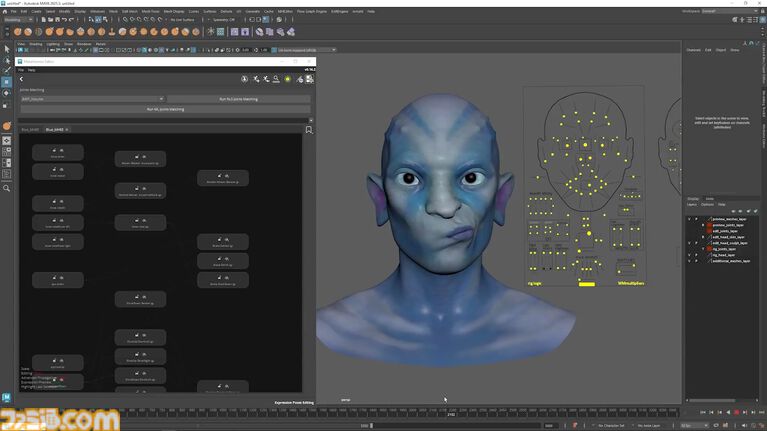Select the top-left node in expression graph
This screenshot has width=767, height=431.
[x=58, y=153]
